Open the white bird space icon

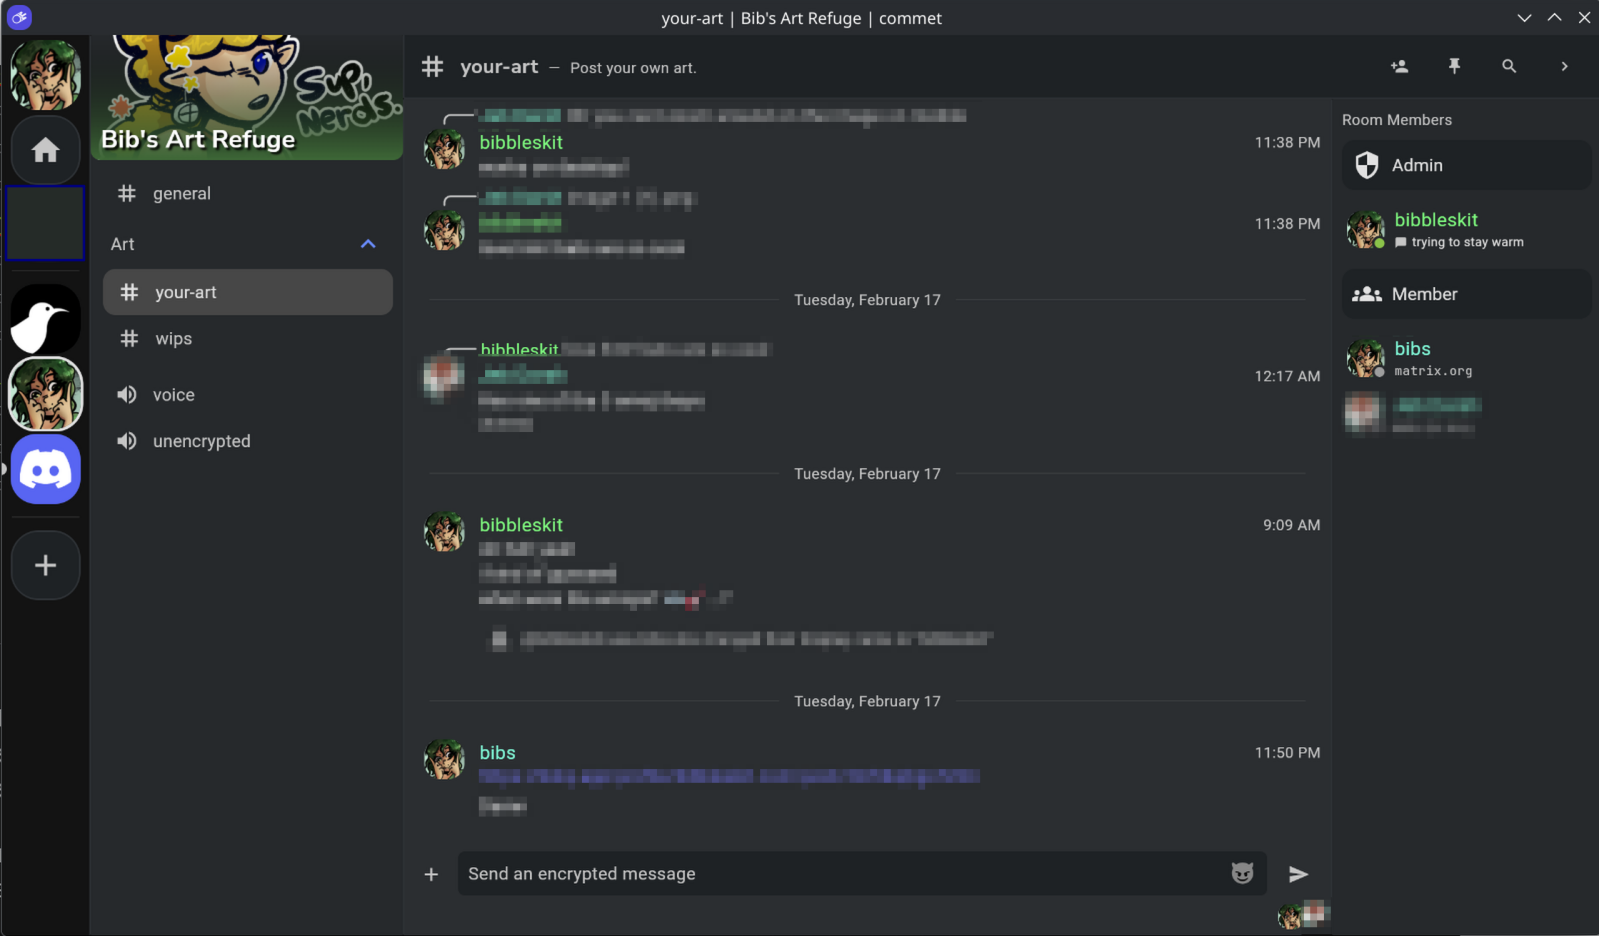[x=45, y=320]
